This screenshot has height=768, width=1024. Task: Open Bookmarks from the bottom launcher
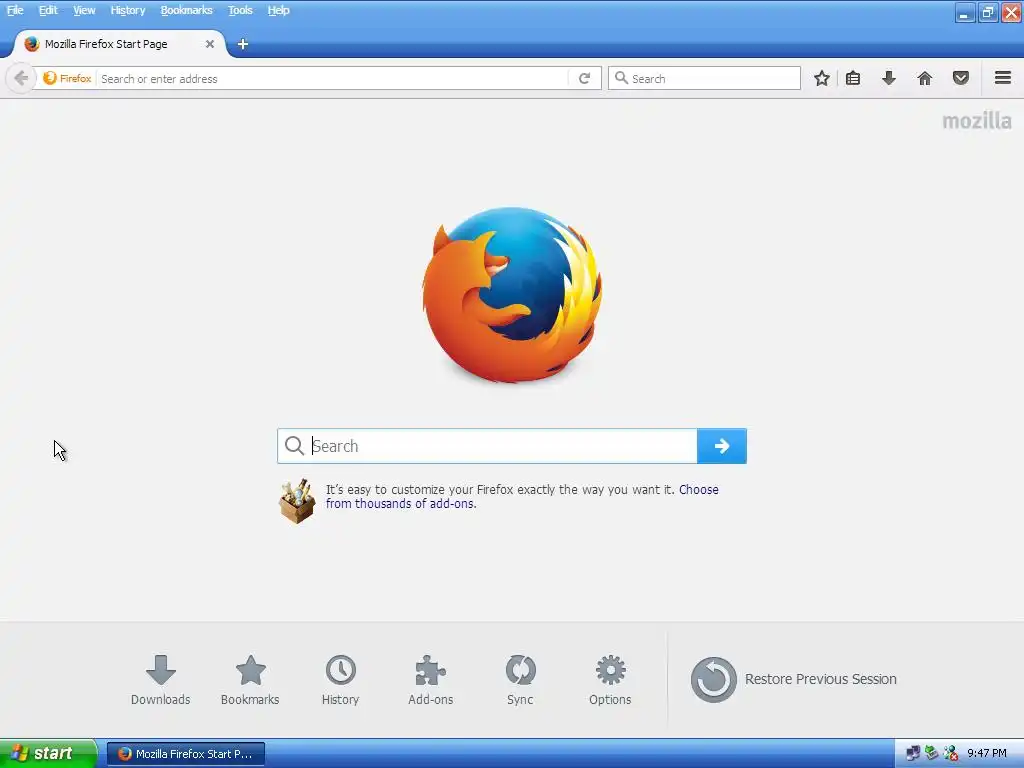tap(250, 680)
